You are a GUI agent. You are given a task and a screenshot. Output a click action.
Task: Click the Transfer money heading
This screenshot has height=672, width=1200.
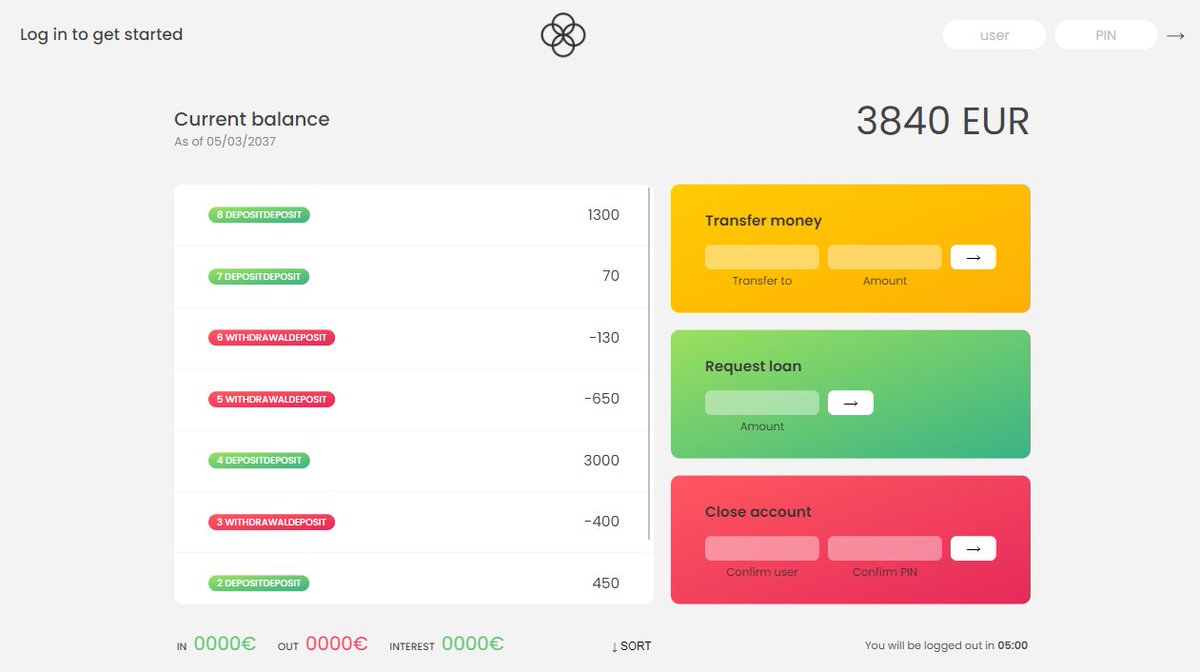[x=763, y=221]
